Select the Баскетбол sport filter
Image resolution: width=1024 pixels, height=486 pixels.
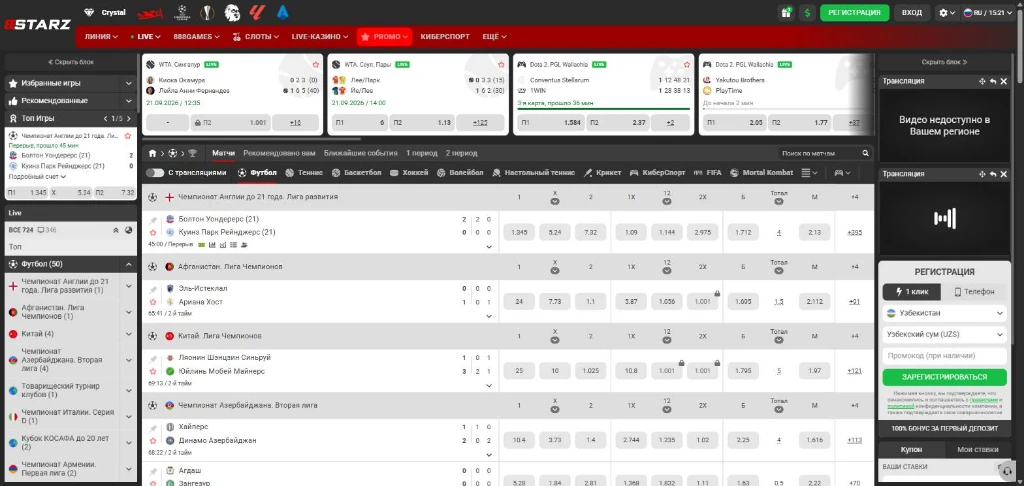[356, 172]
